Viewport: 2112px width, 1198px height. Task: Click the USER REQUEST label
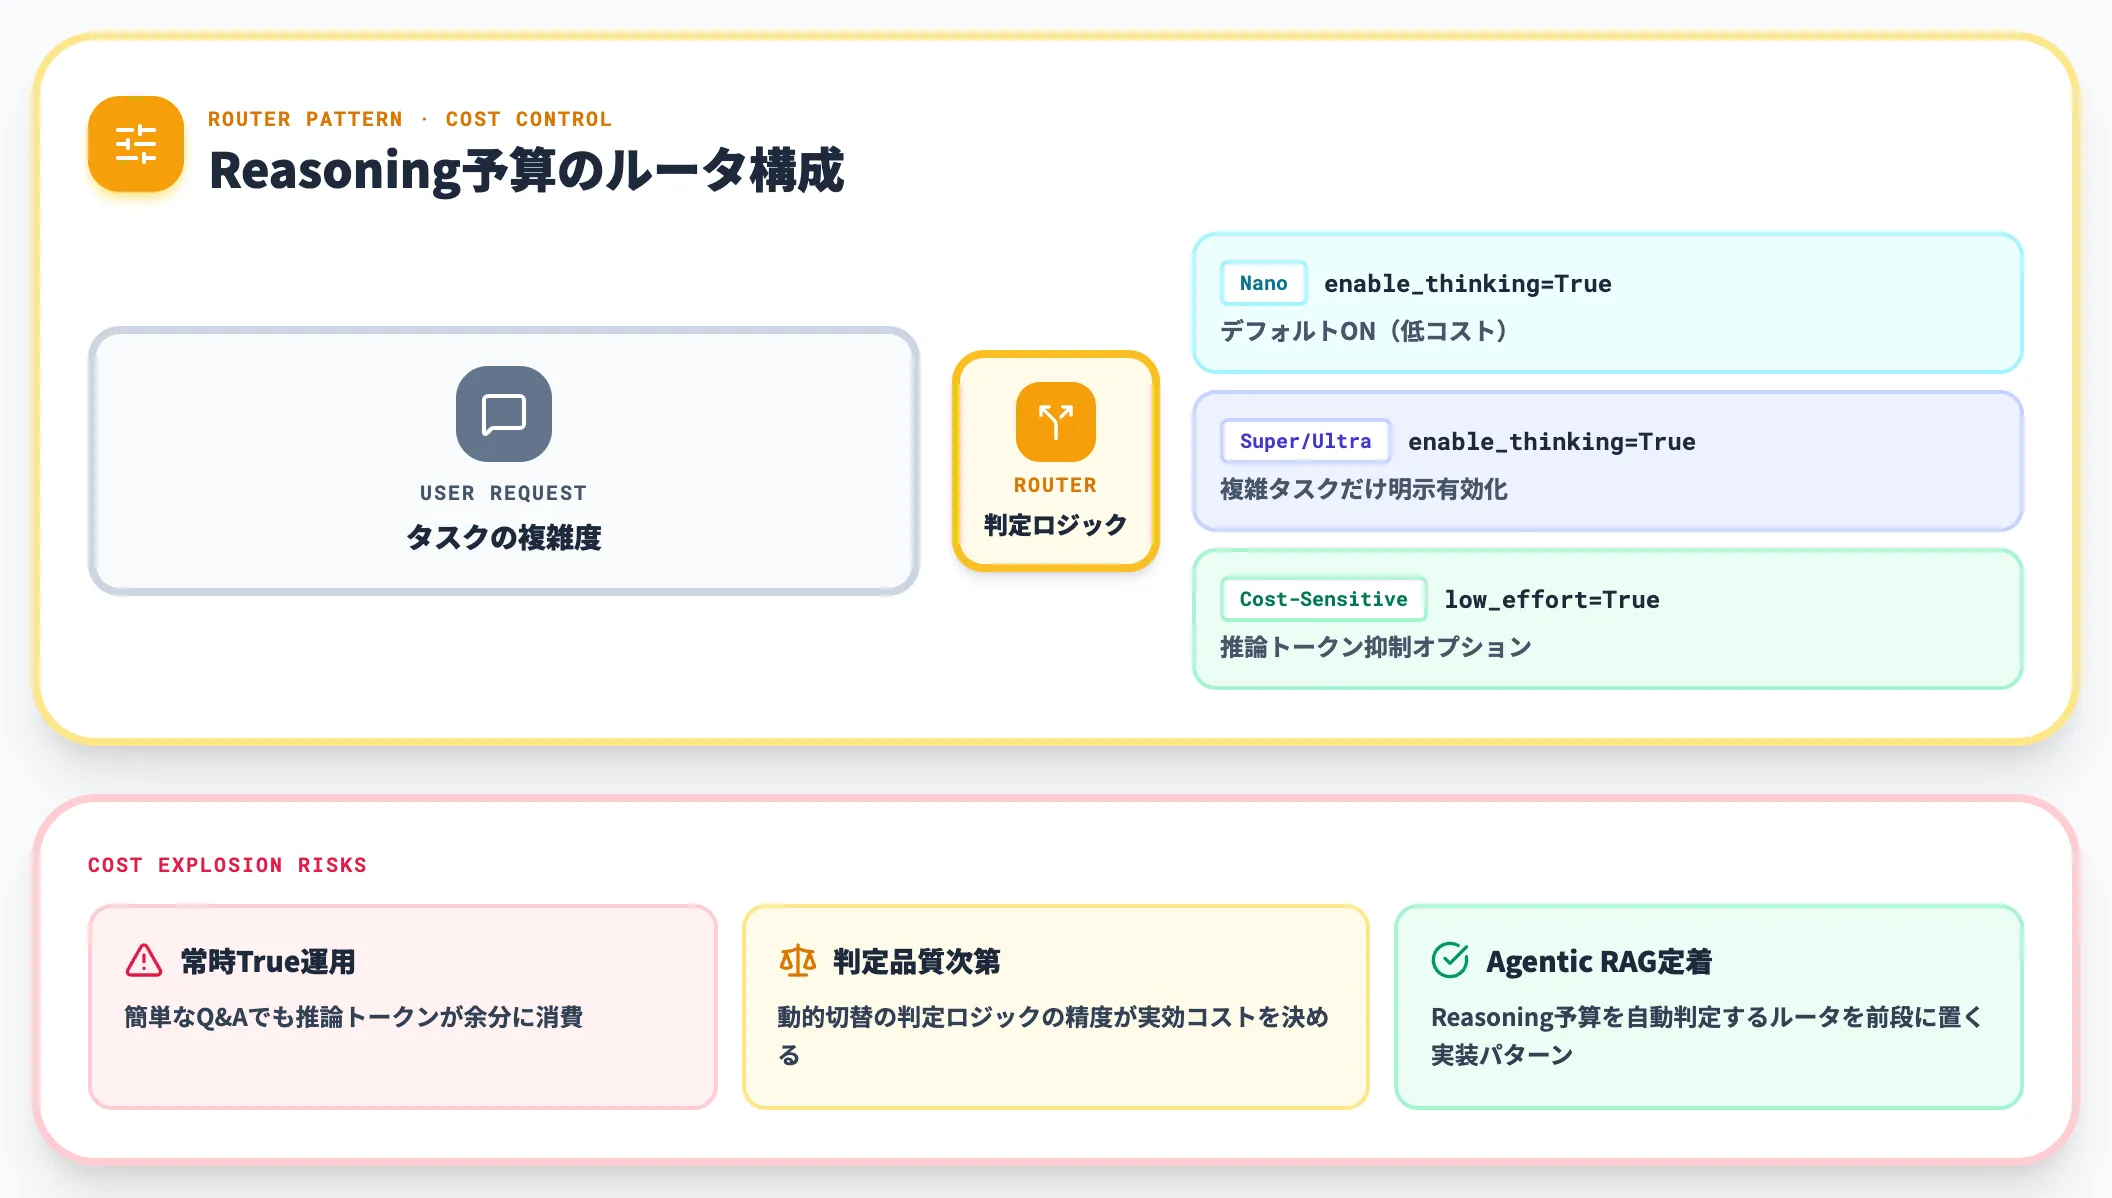click(503, 493)
